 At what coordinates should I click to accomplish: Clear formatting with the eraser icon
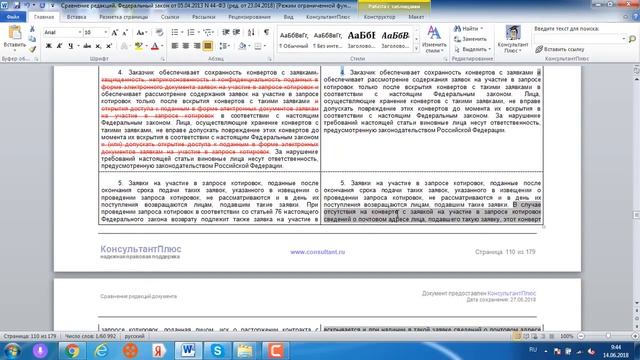point(159,33)
